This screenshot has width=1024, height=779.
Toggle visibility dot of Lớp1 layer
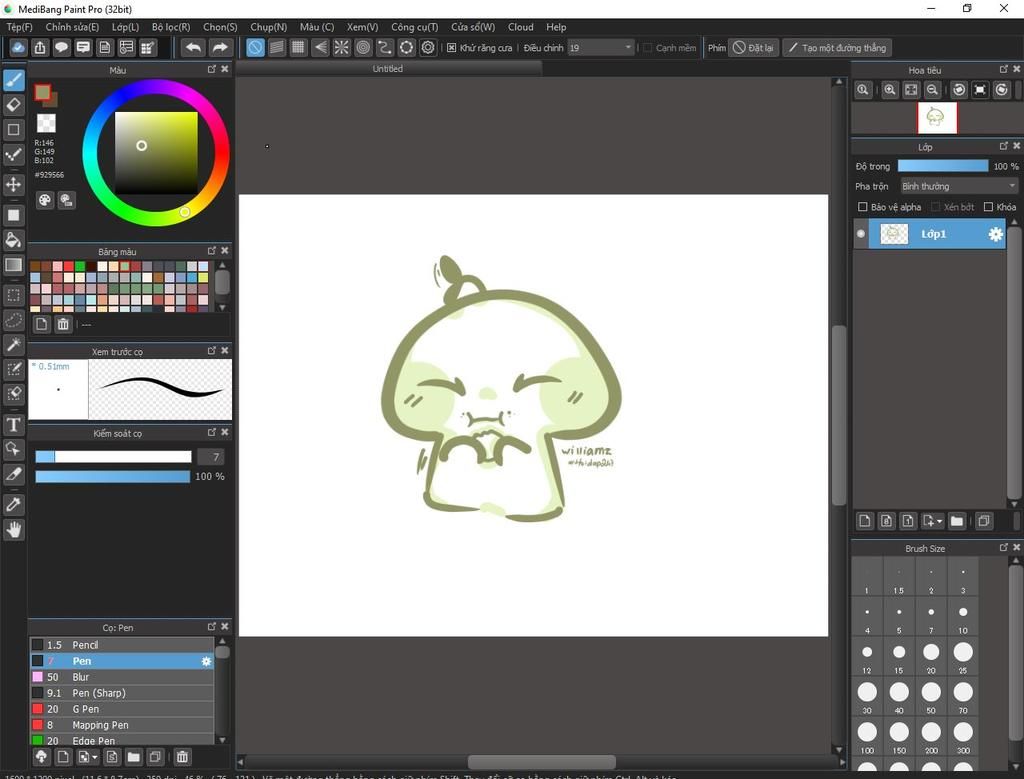pyautogui.click(x=861, y=234)
